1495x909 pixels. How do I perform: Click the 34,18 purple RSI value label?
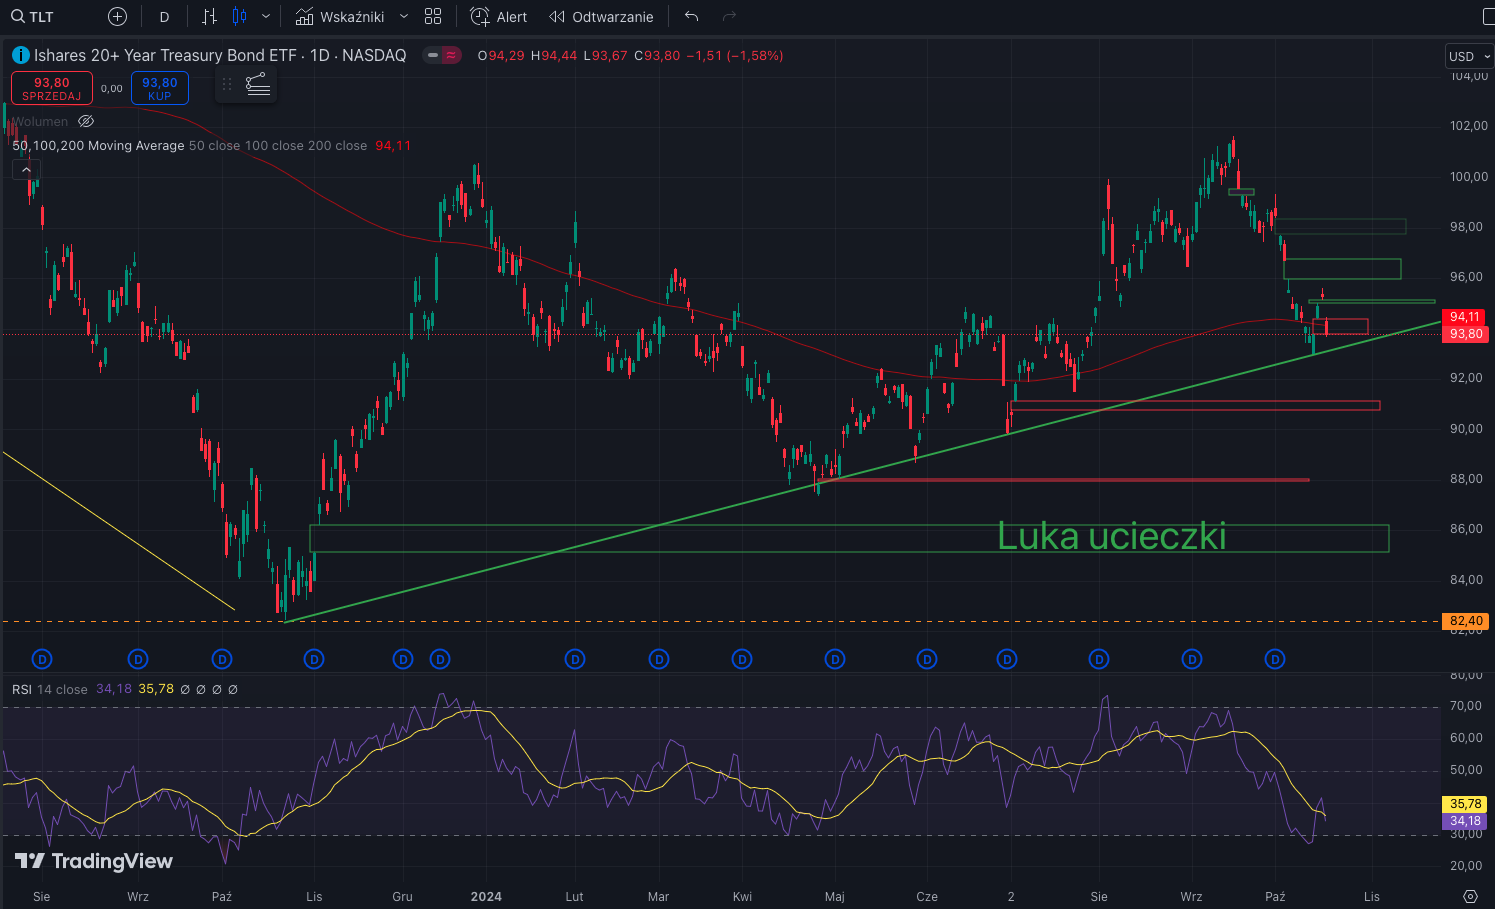[1465, 821]
